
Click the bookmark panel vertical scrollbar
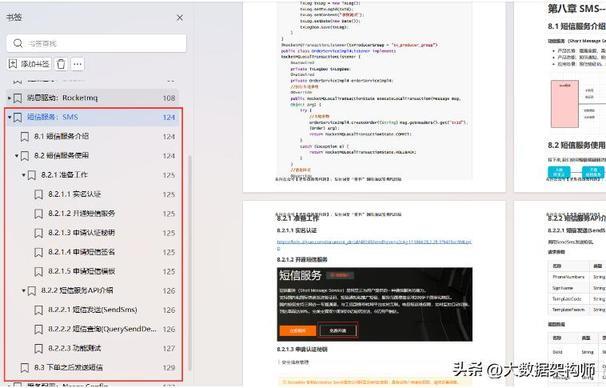[x=189, y=263]
